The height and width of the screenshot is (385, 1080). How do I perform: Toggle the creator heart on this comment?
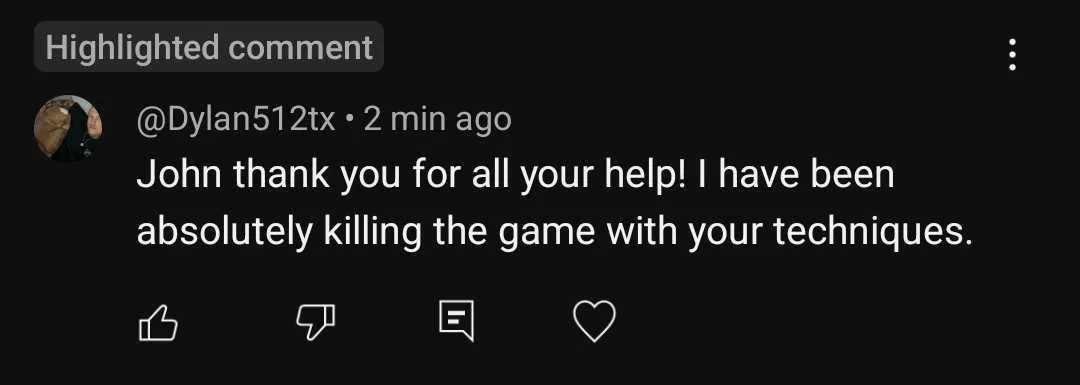coord(595,322)
